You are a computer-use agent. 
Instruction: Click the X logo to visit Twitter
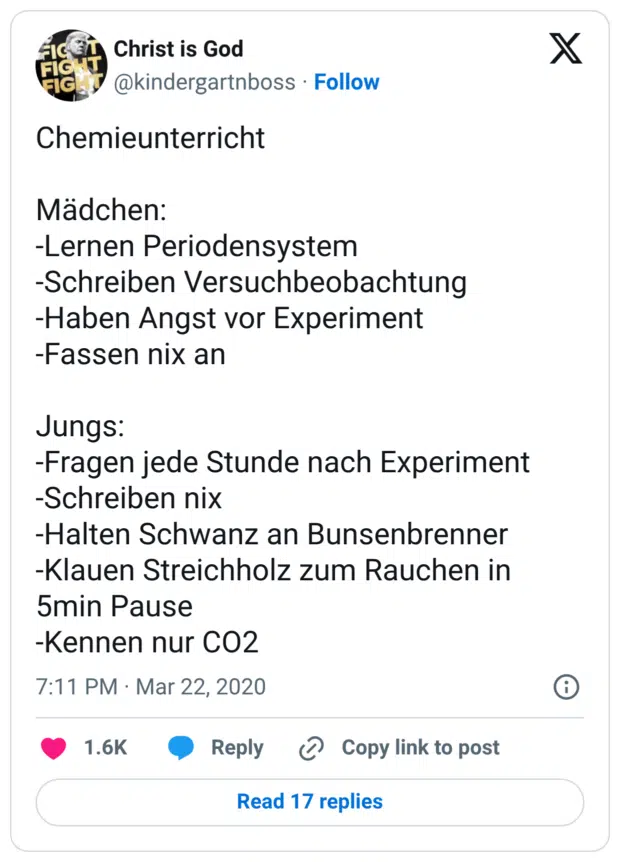(566, 48)
